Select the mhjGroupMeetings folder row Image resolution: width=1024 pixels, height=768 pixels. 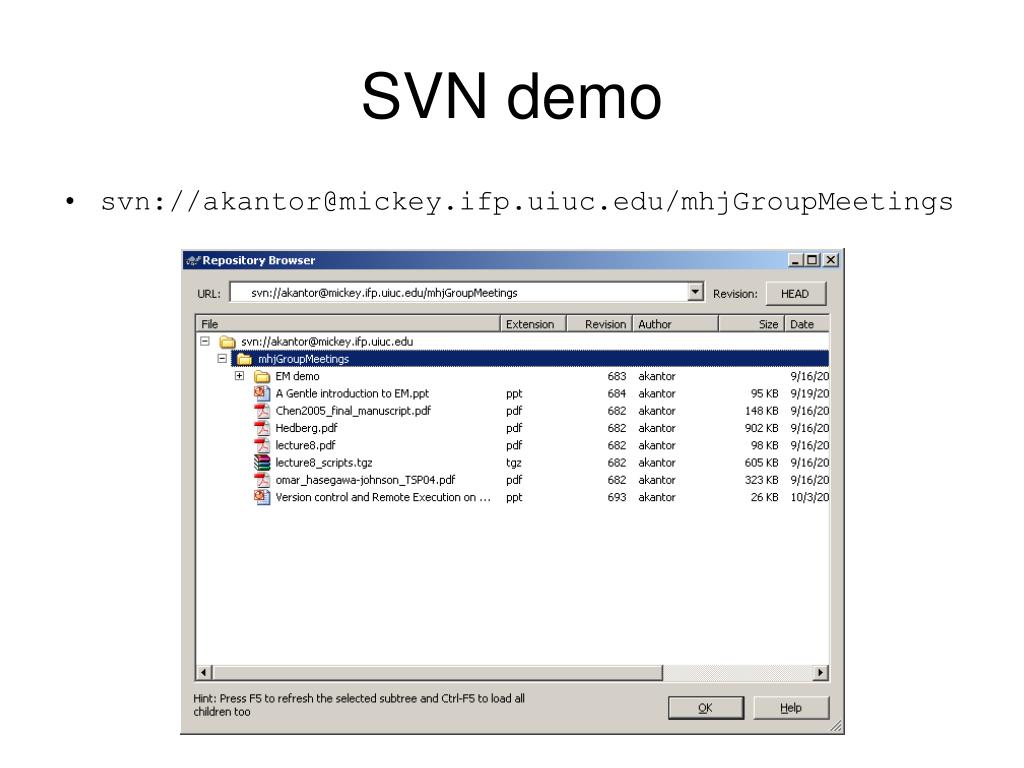point(530,359)
